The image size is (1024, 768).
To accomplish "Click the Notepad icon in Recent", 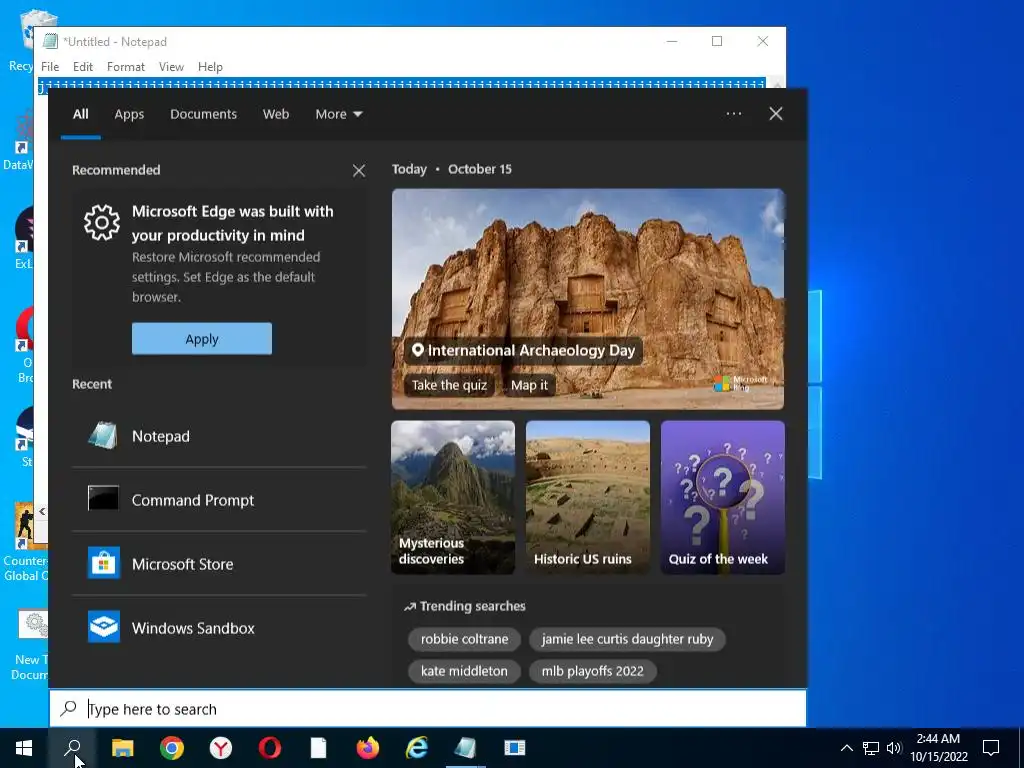I will (x=103, y=436).
